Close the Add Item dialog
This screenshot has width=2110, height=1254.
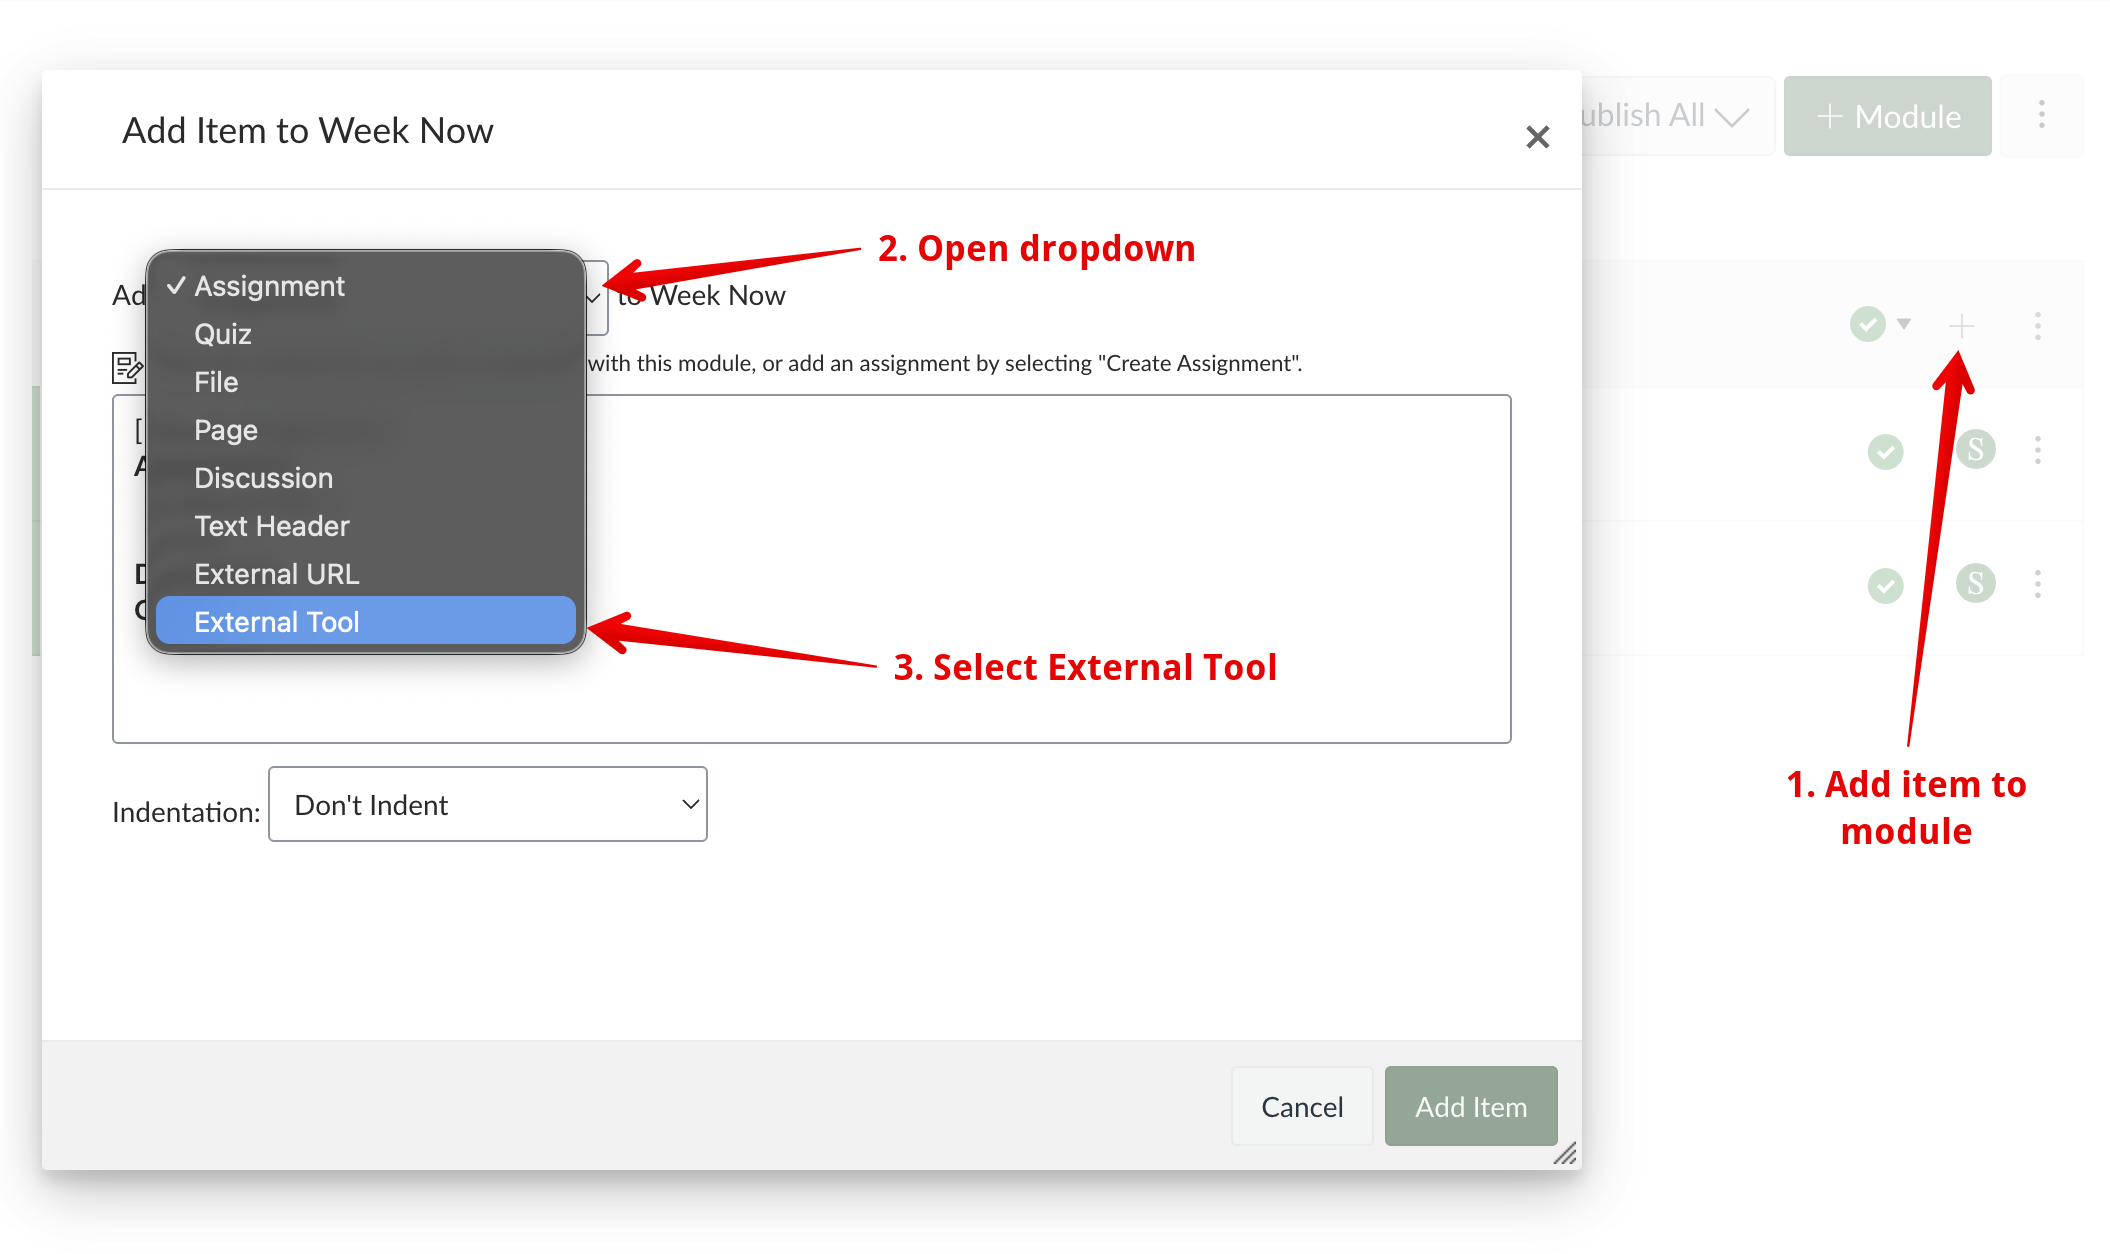point(1537,137)
